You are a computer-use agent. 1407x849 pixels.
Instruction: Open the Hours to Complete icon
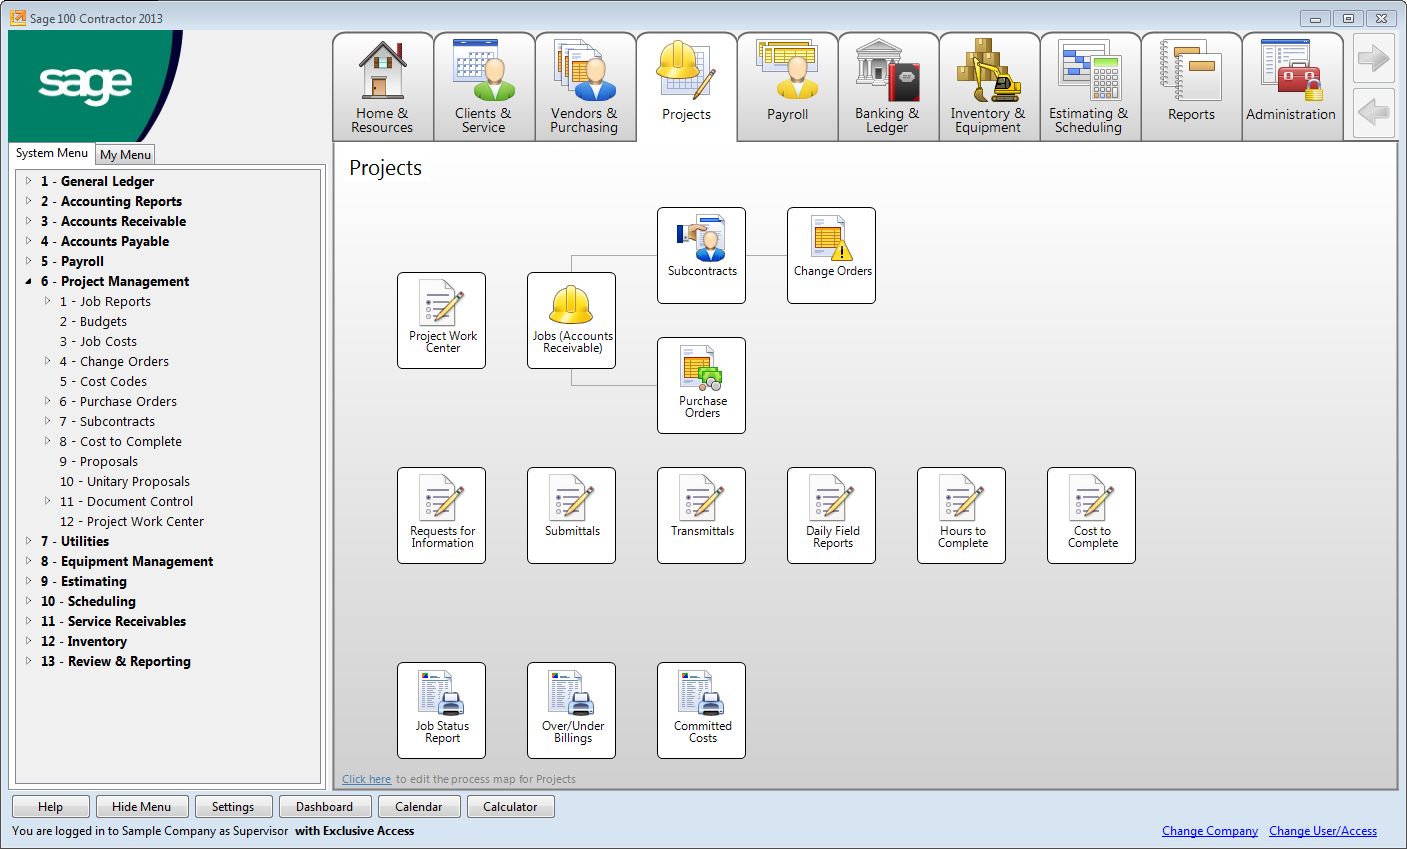pos(962,515)
